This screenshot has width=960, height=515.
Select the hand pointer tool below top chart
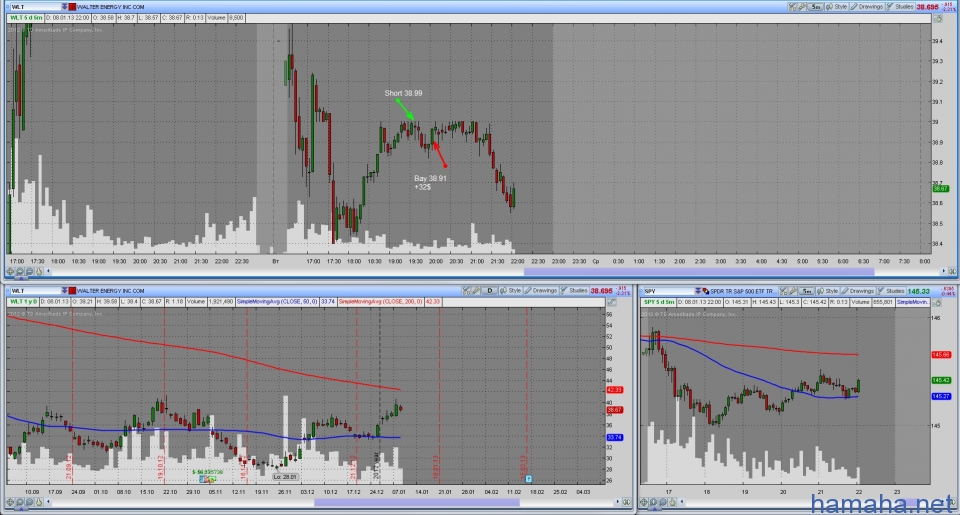[39, 271]
